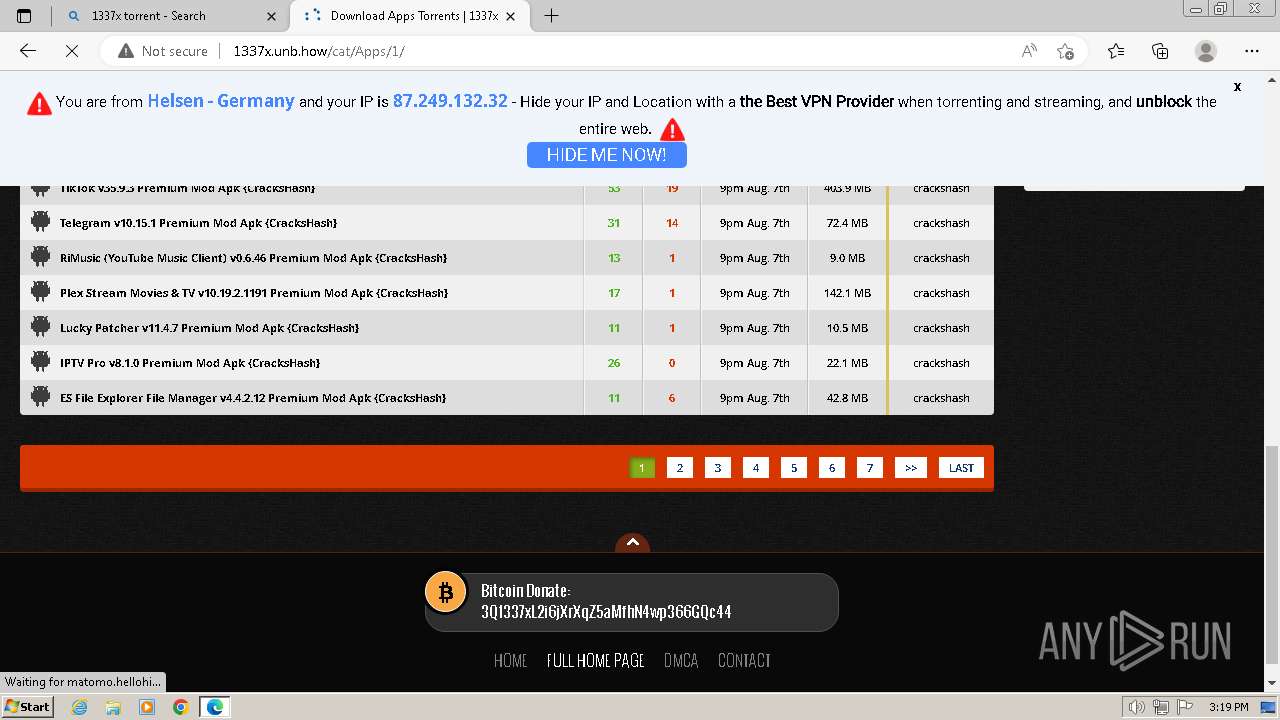Open the Collections icon

[1160, 51]
